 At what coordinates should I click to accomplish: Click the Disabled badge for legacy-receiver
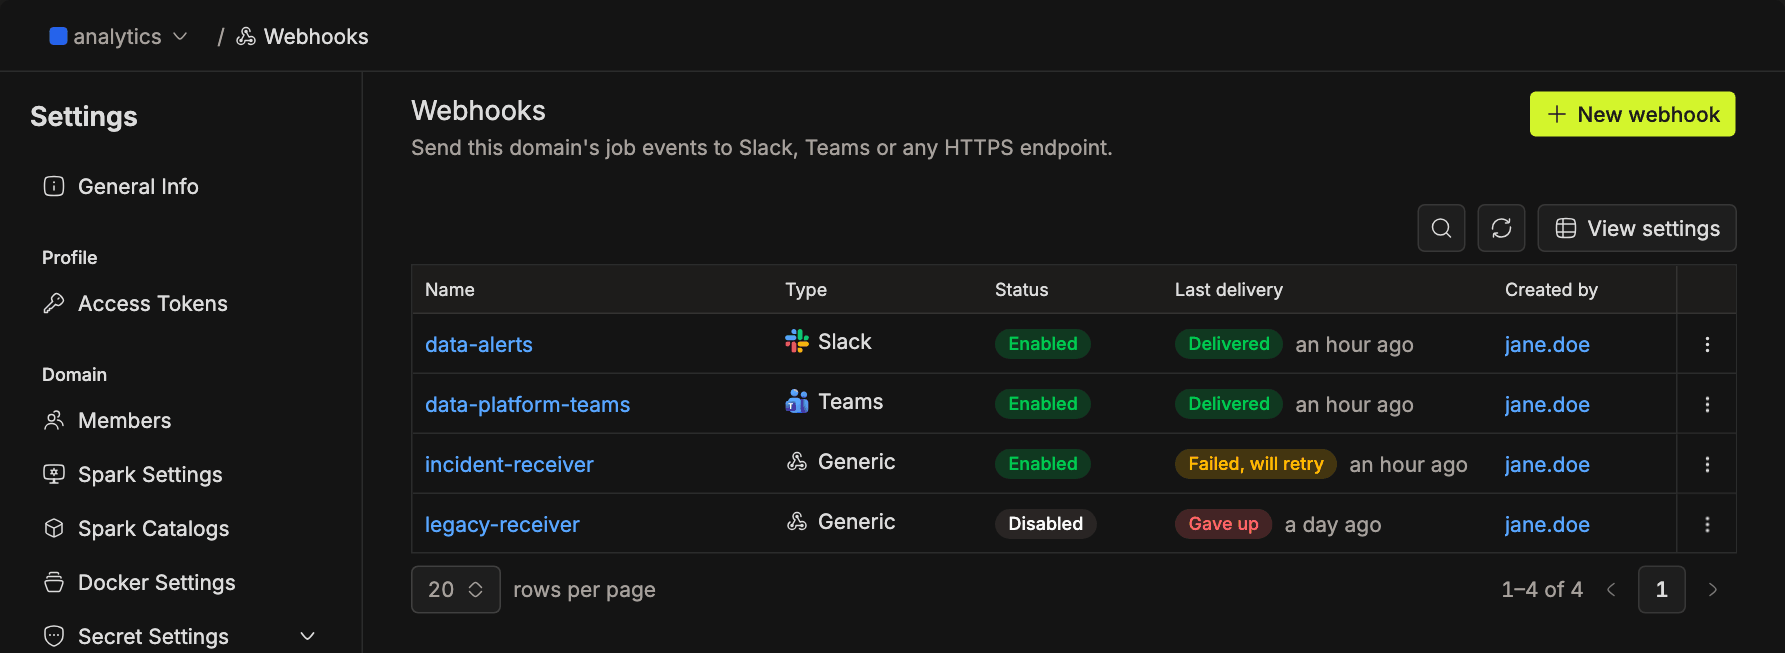pos(1045,524)
